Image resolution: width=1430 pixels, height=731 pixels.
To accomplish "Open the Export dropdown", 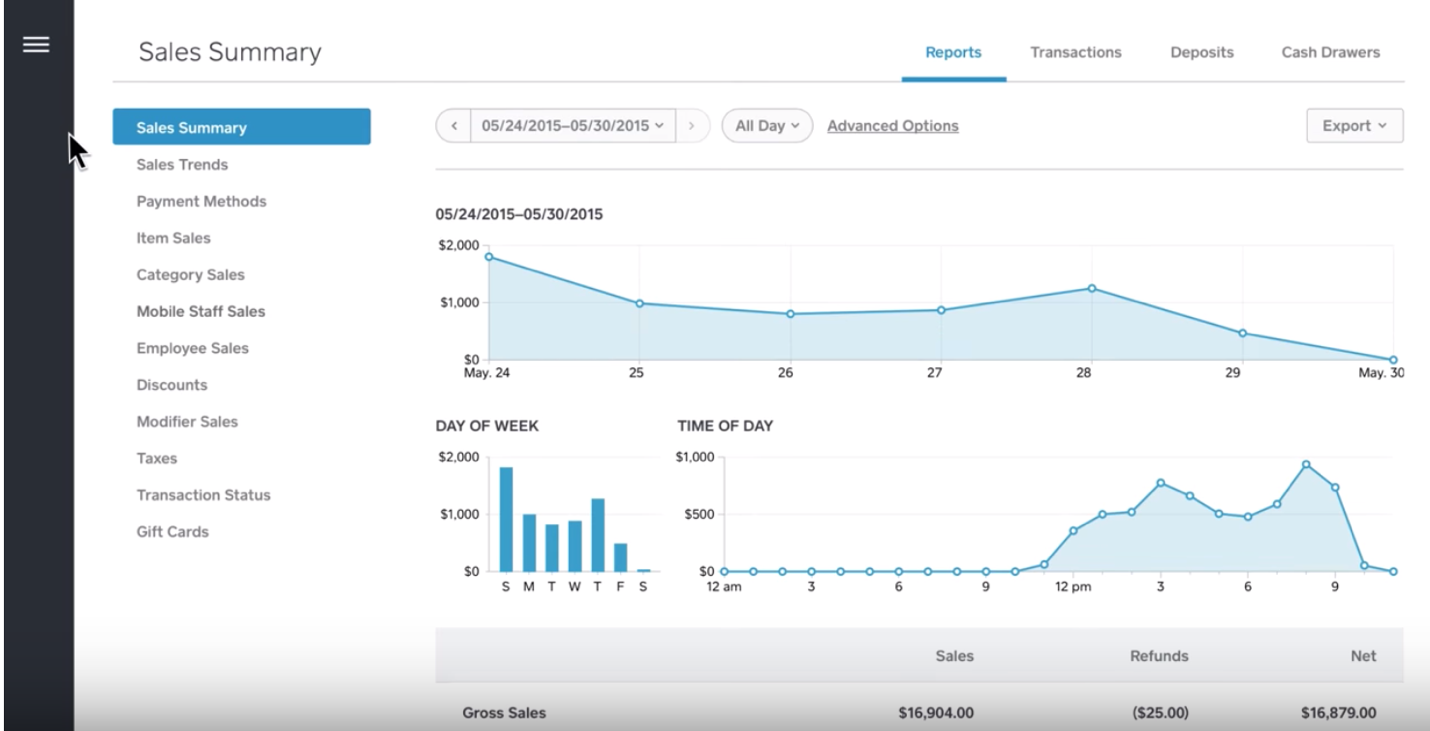I will [x=1354, y=126].
